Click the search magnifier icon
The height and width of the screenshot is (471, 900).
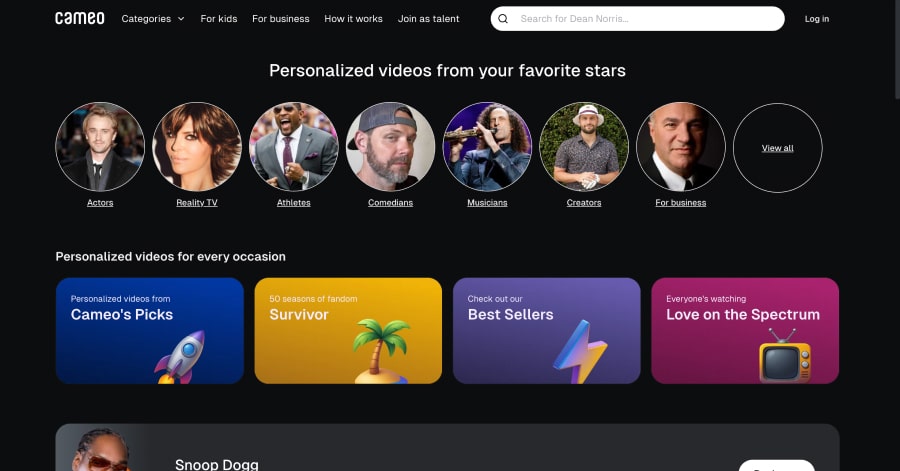(503, 19)
